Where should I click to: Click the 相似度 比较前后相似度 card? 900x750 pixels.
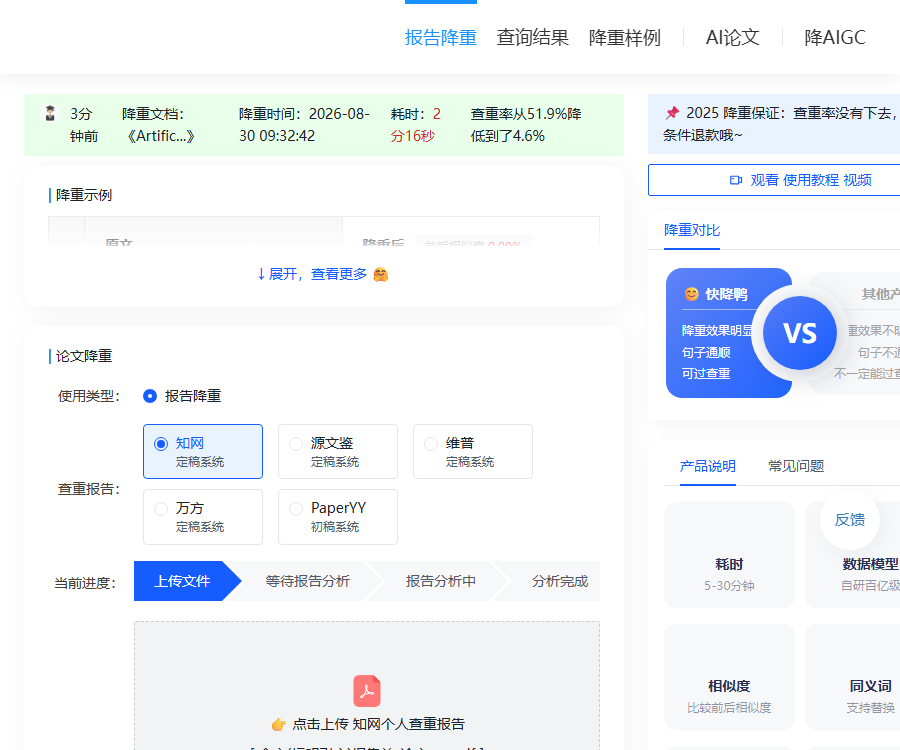(729, 677)
